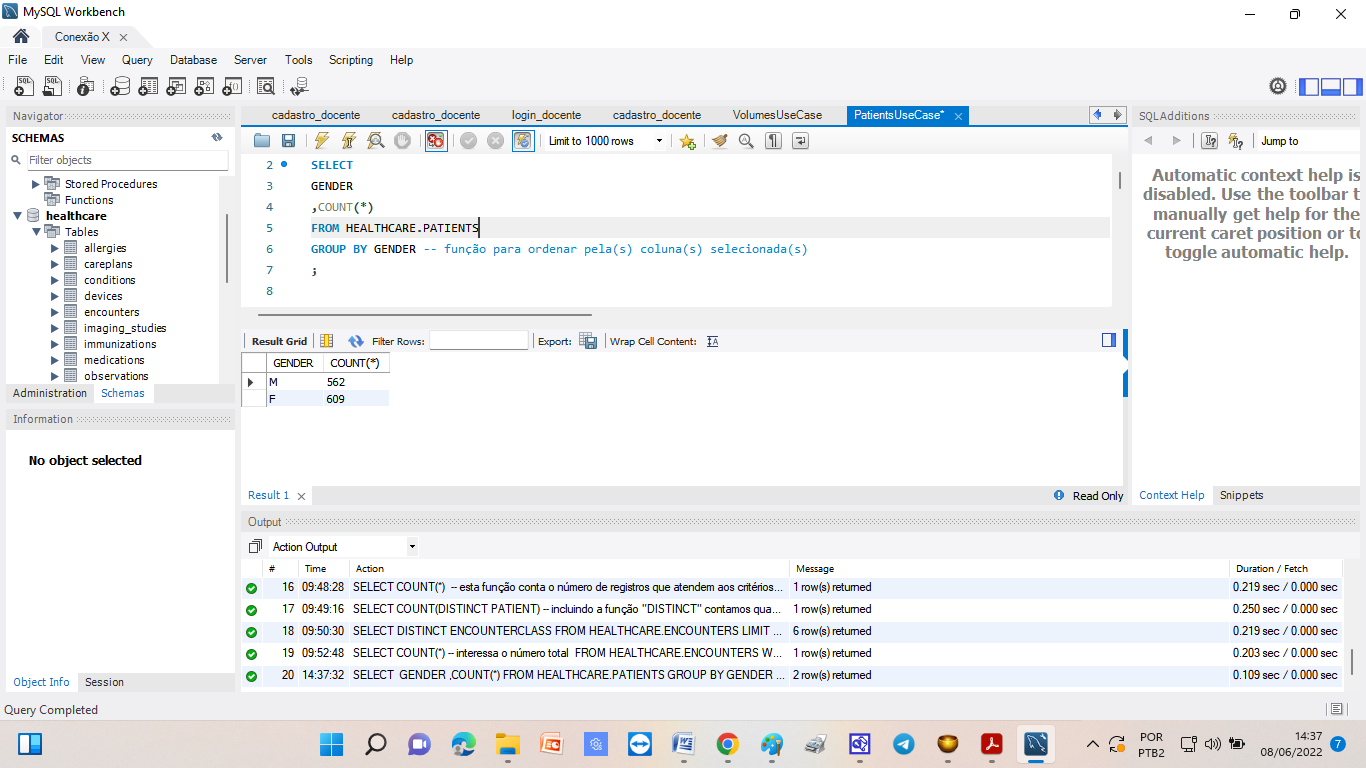Toggle Wrap Cell Content button

pyautogui.click(x=712, y=341)
